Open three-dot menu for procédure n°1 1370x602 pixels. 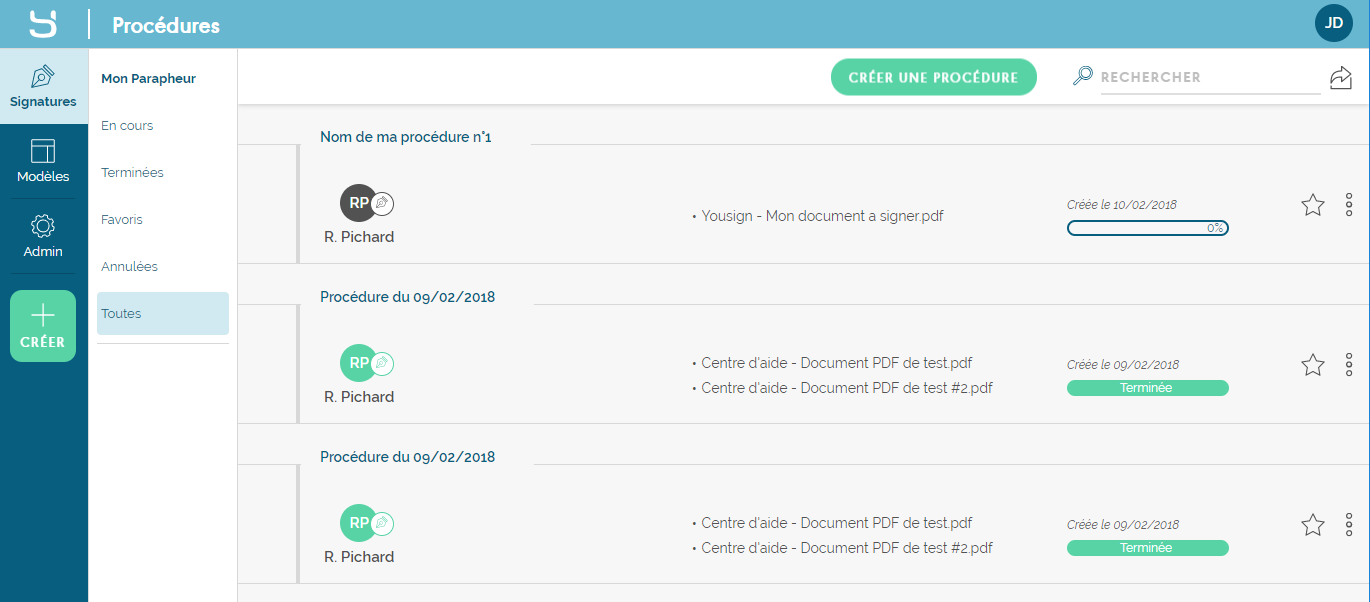pos(1349,205)
